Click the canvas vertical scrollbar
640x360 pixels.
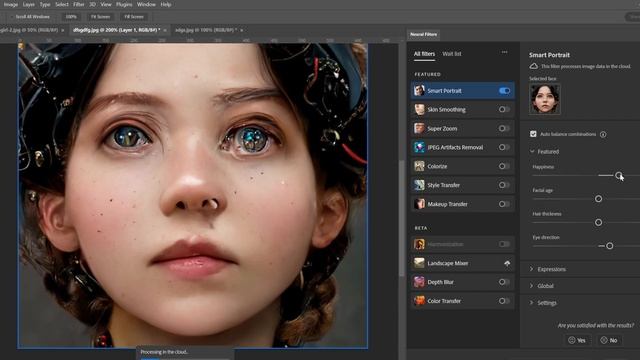pos(402,218)
